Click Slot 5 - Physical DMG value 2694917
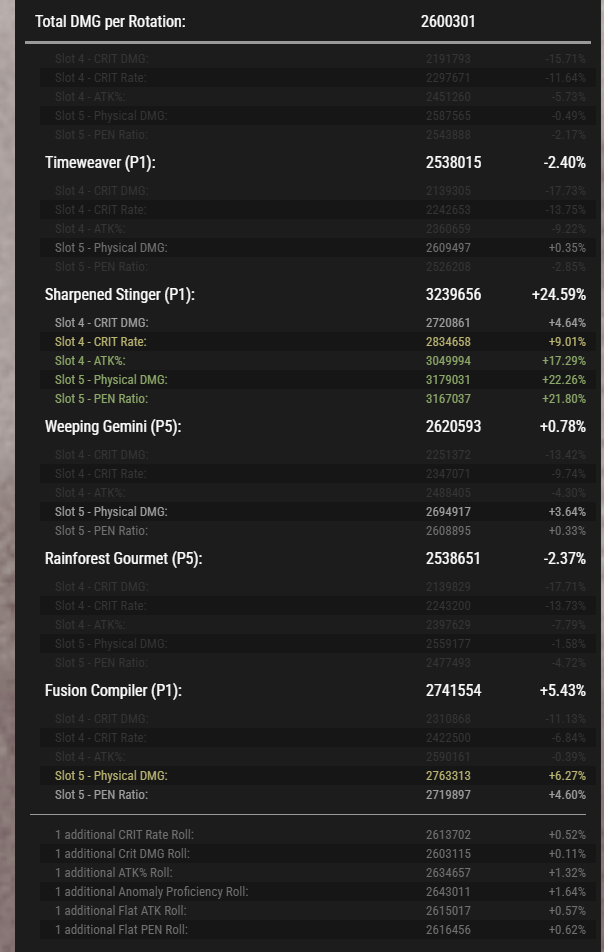 pos(448,512)
